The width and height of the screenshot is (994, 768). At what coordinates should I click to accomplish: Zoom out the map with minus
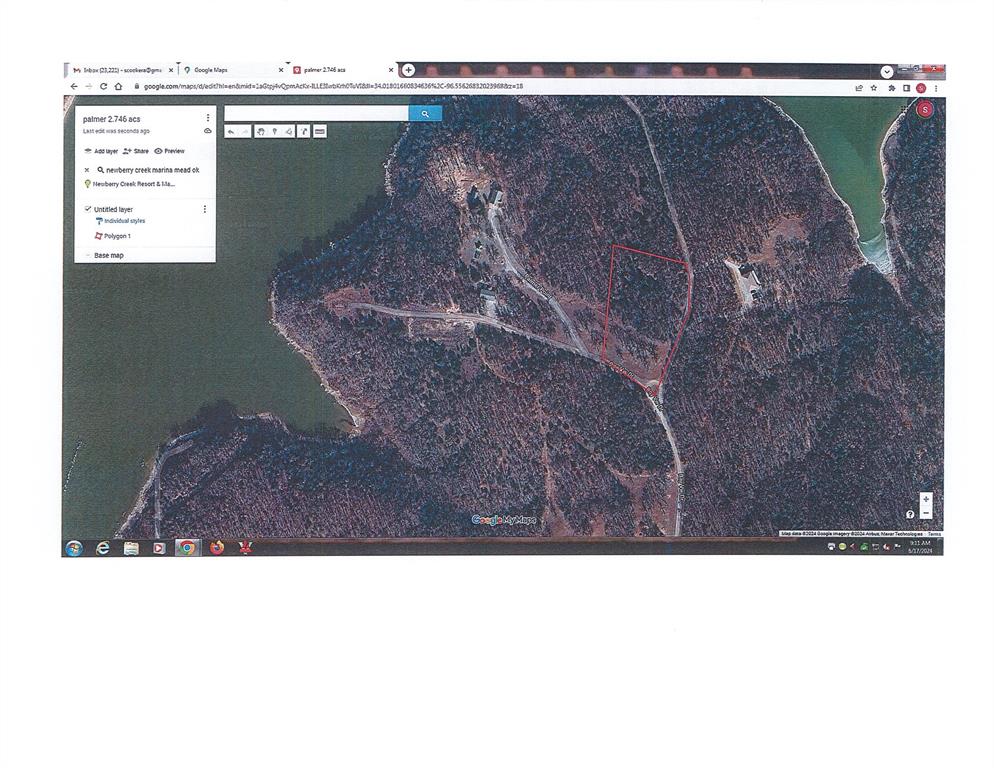(x=926, y=512)
